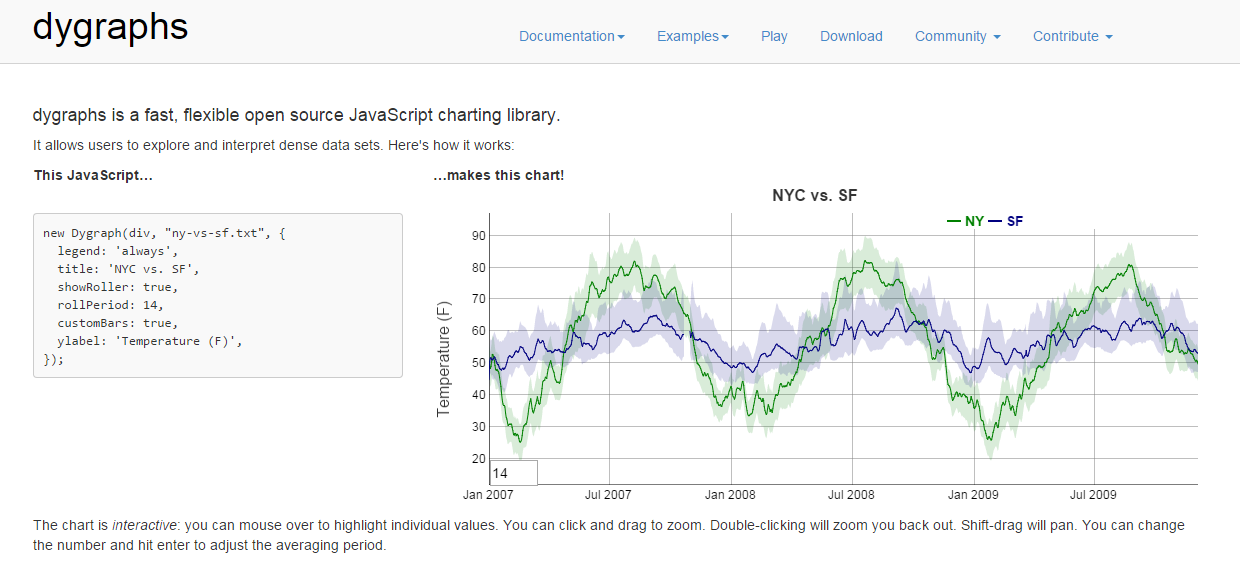Click the Jan 2008 x-axis label
Screen dimensions: 1240x579
pyautogui.click(x=730, y=494)
